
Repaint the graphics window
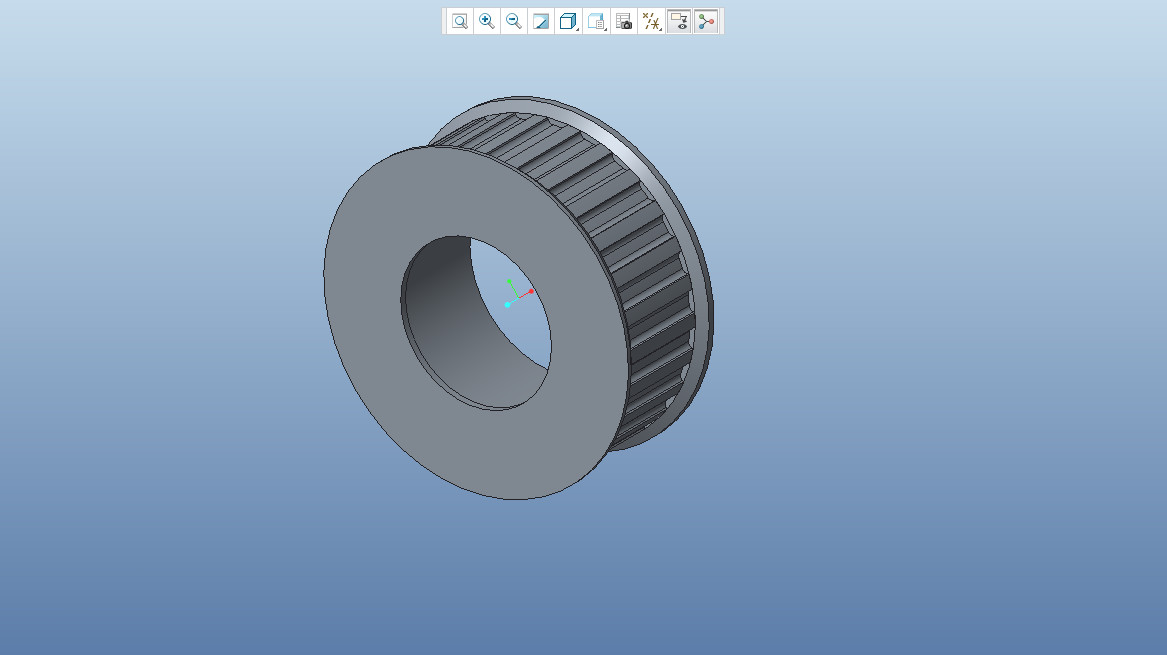tap(541, 22)
